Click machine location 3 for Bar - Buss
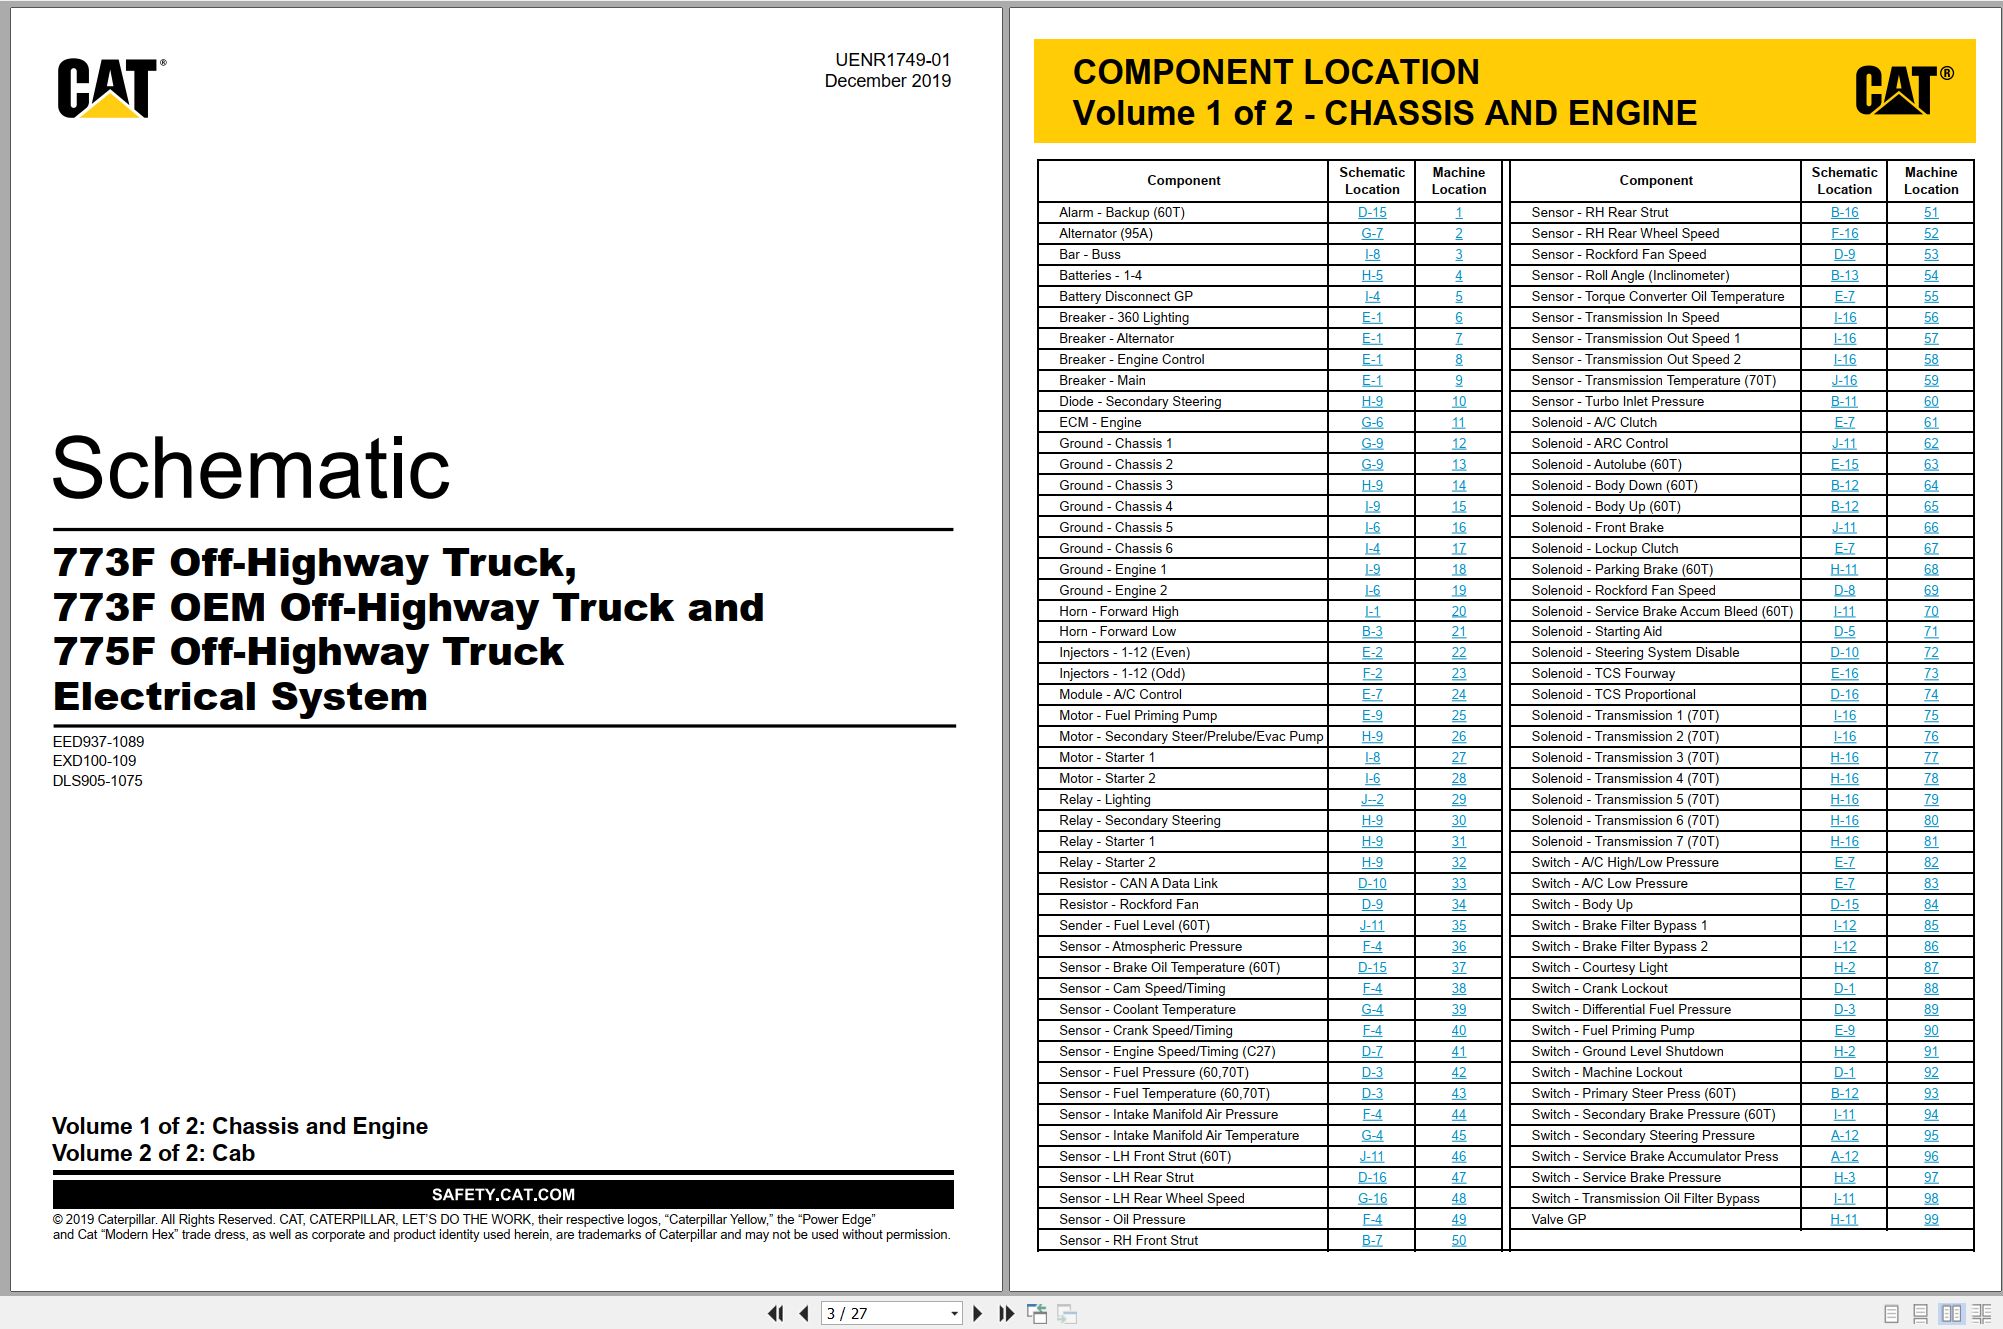 click(x=1458, y=255)
